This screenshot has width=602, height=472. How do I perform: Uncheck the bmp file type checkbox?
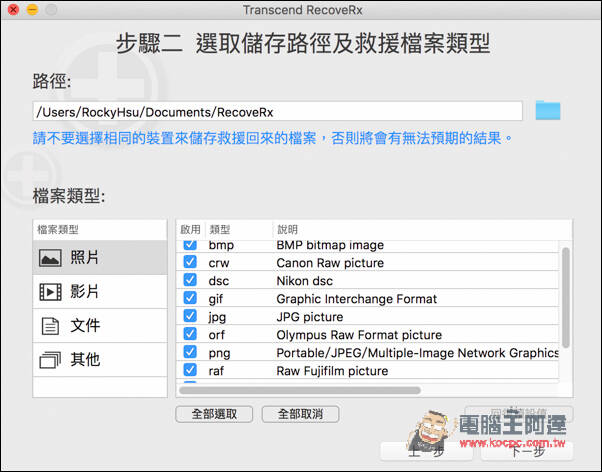[x=190, y=245]
